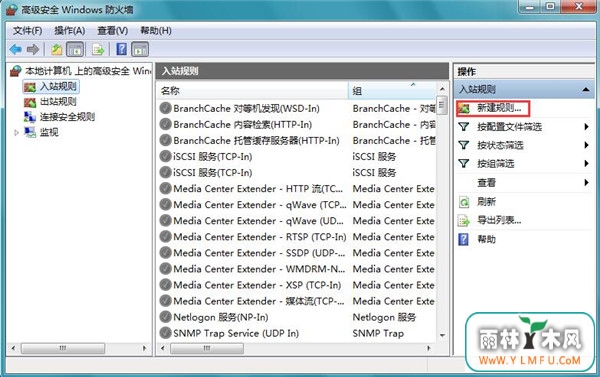
Task: Click the refresh icon beside 刷新
Action: [464, 202]
